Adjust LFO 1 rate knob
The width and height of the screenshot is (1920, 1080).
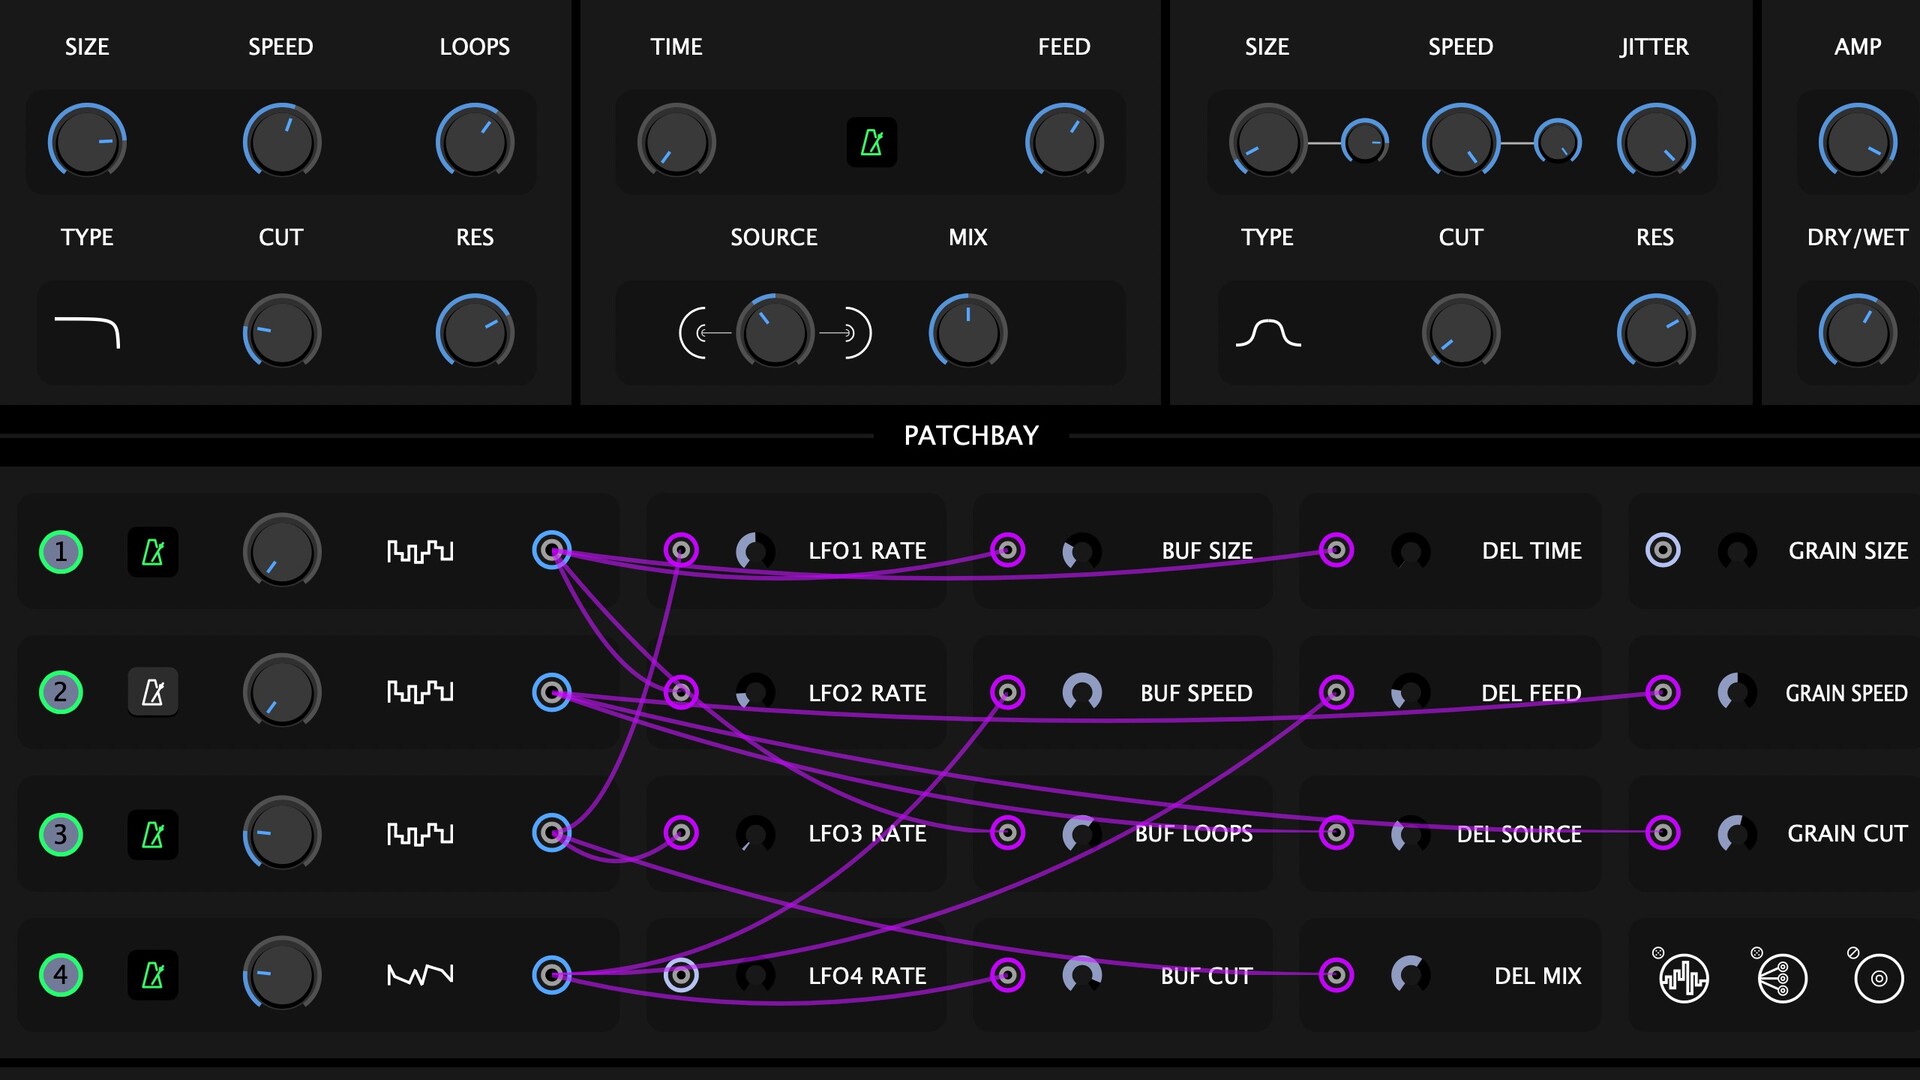tap(281, 551)
